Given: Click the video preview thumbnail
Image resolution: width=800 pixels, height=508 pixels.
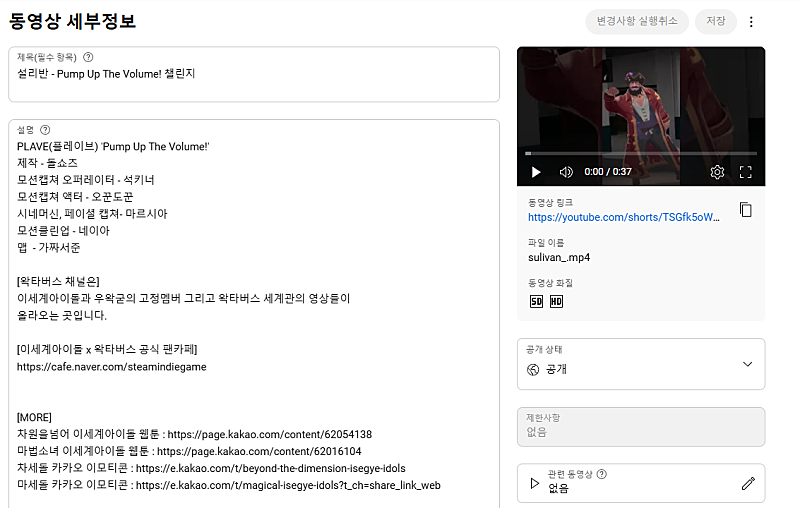Looking at the screenshot, I should tap(641, 116).
